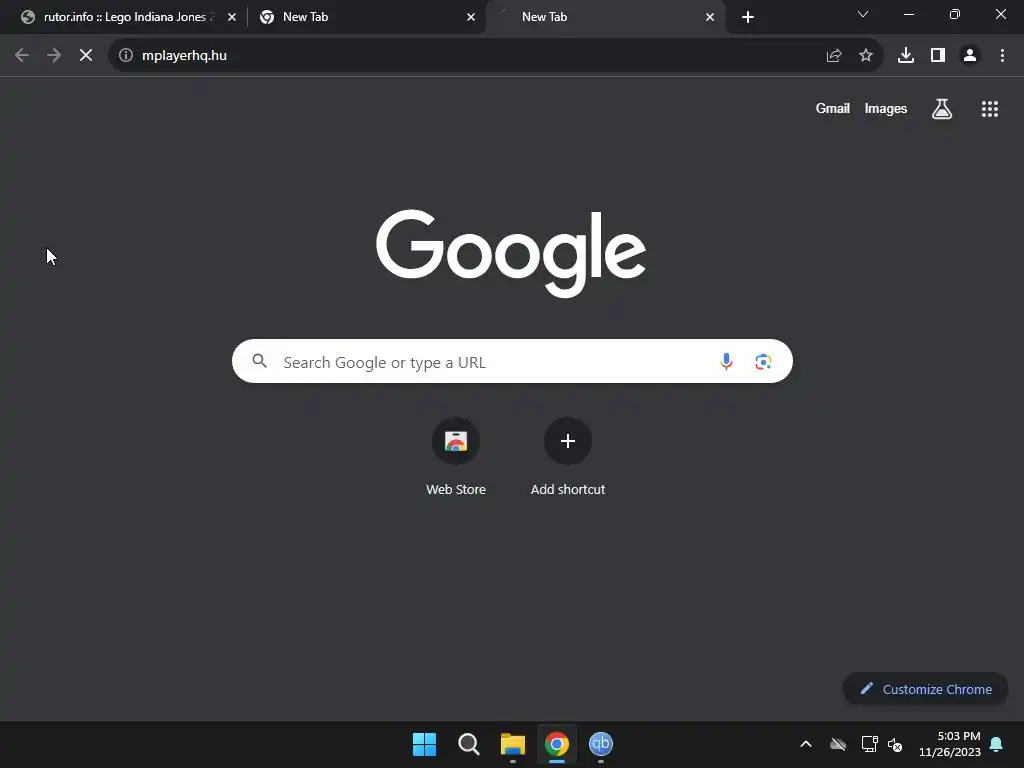Open clock showing 5:03 PM 11/26/2023
The image size is (1024, 768).
(x=950, y=744)
